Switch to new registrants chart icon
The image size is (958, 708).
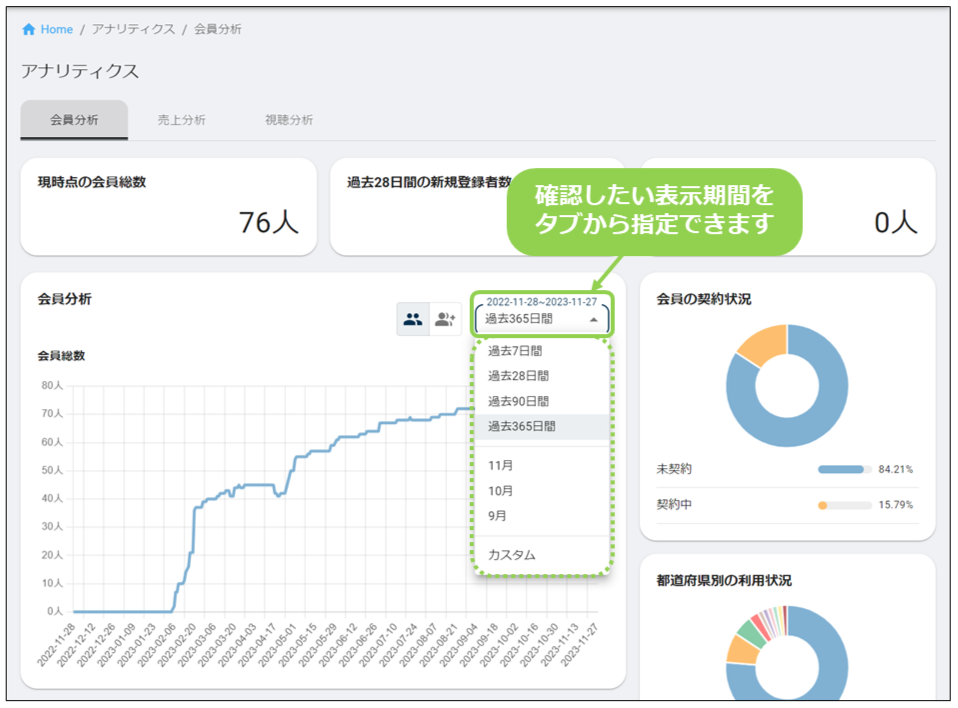pyautogui.click(x=445, y=320)
